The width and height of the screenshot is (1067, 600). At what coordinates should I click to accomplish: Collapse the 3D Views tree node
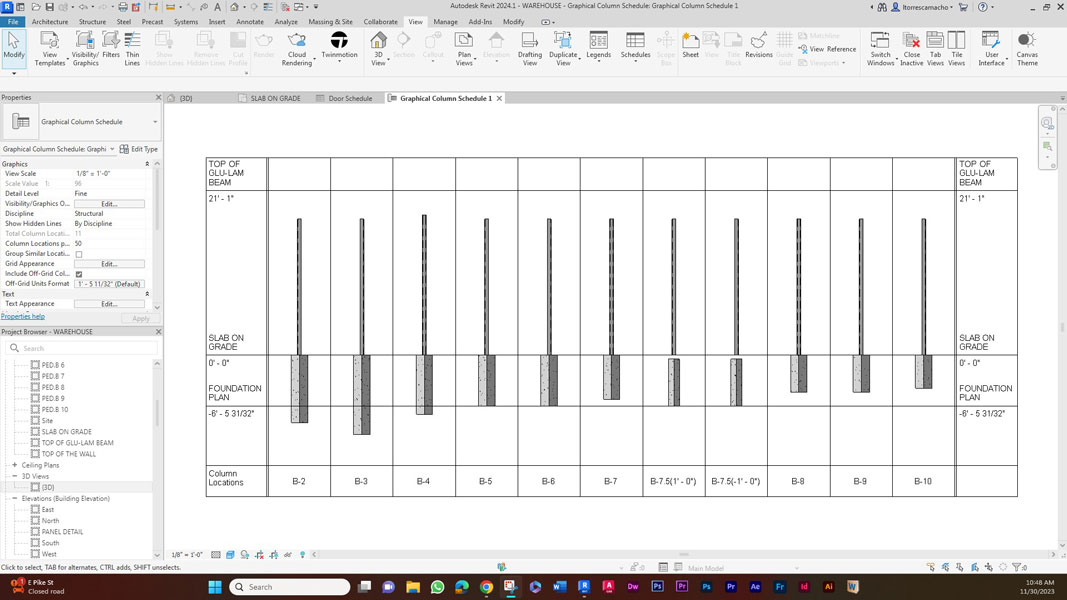14,476
